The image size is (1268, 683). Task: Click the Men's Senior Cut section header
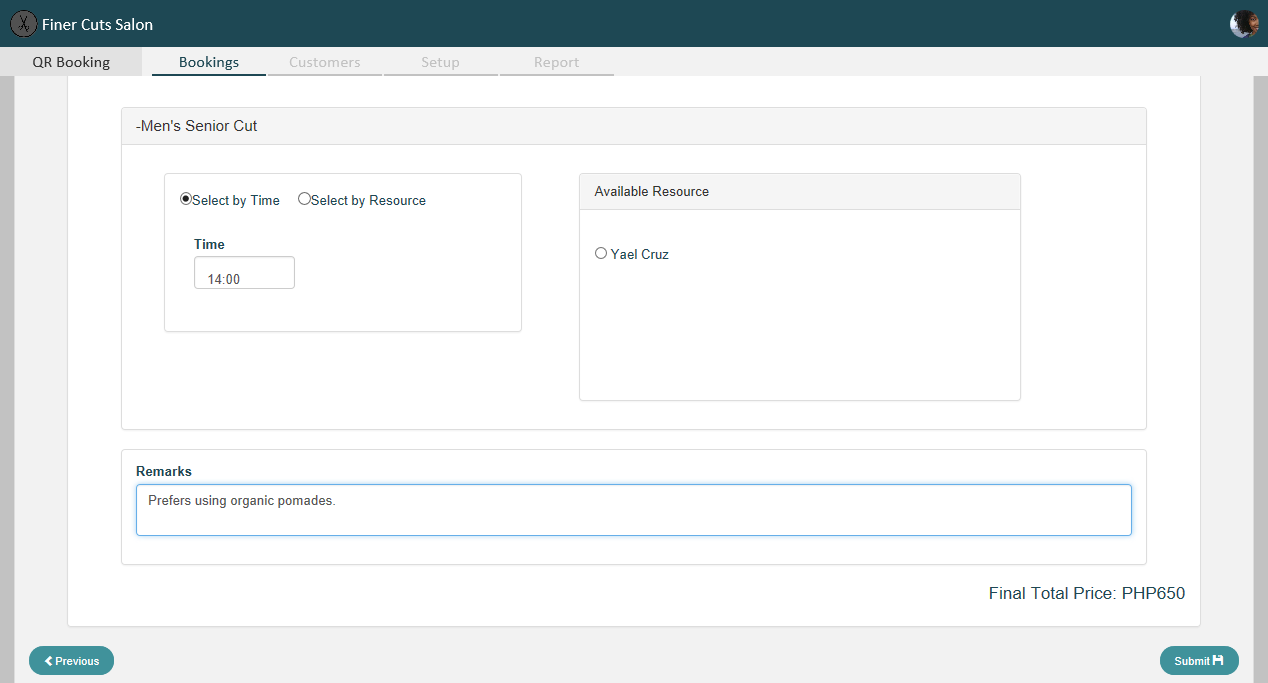[x=634, y=127]
